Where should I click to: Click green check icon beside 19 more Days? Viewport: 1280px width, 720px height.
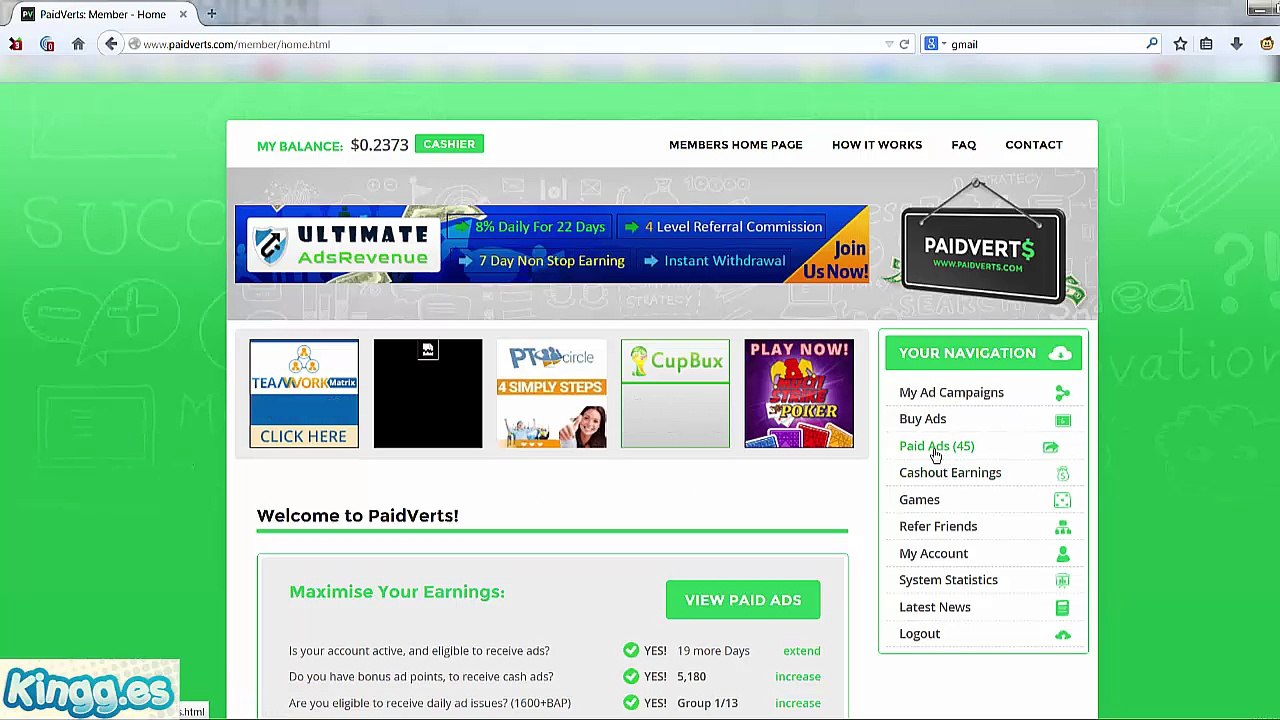[x=631, y=651]
